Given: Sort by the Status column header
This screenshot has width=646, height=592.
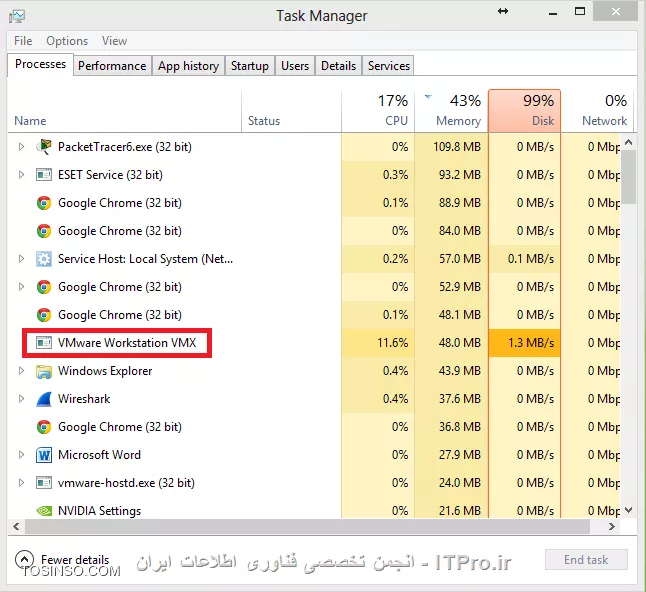Looking at the screenshot, I should [x=291, y=111].
